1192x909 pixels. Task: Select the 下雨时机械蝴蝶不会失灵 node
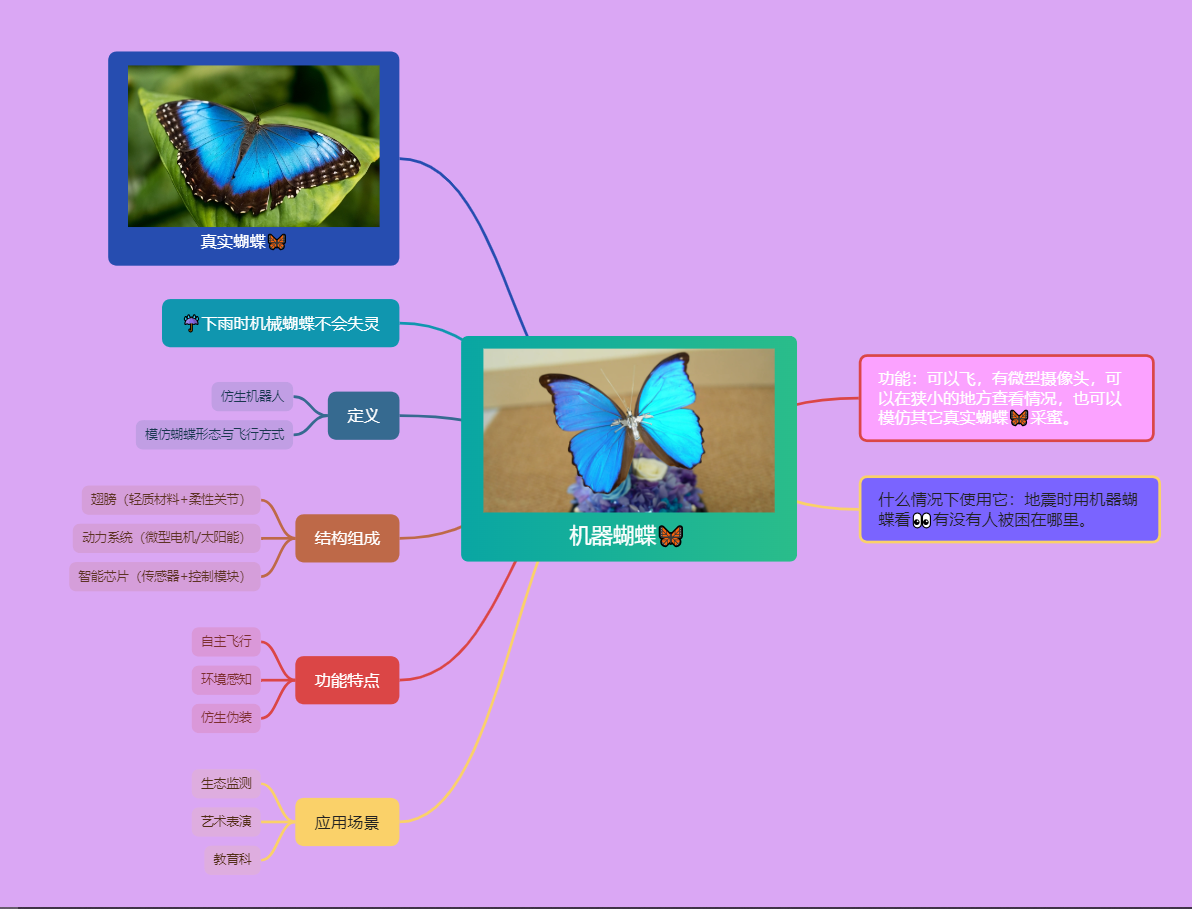click(x=281, y=323)
